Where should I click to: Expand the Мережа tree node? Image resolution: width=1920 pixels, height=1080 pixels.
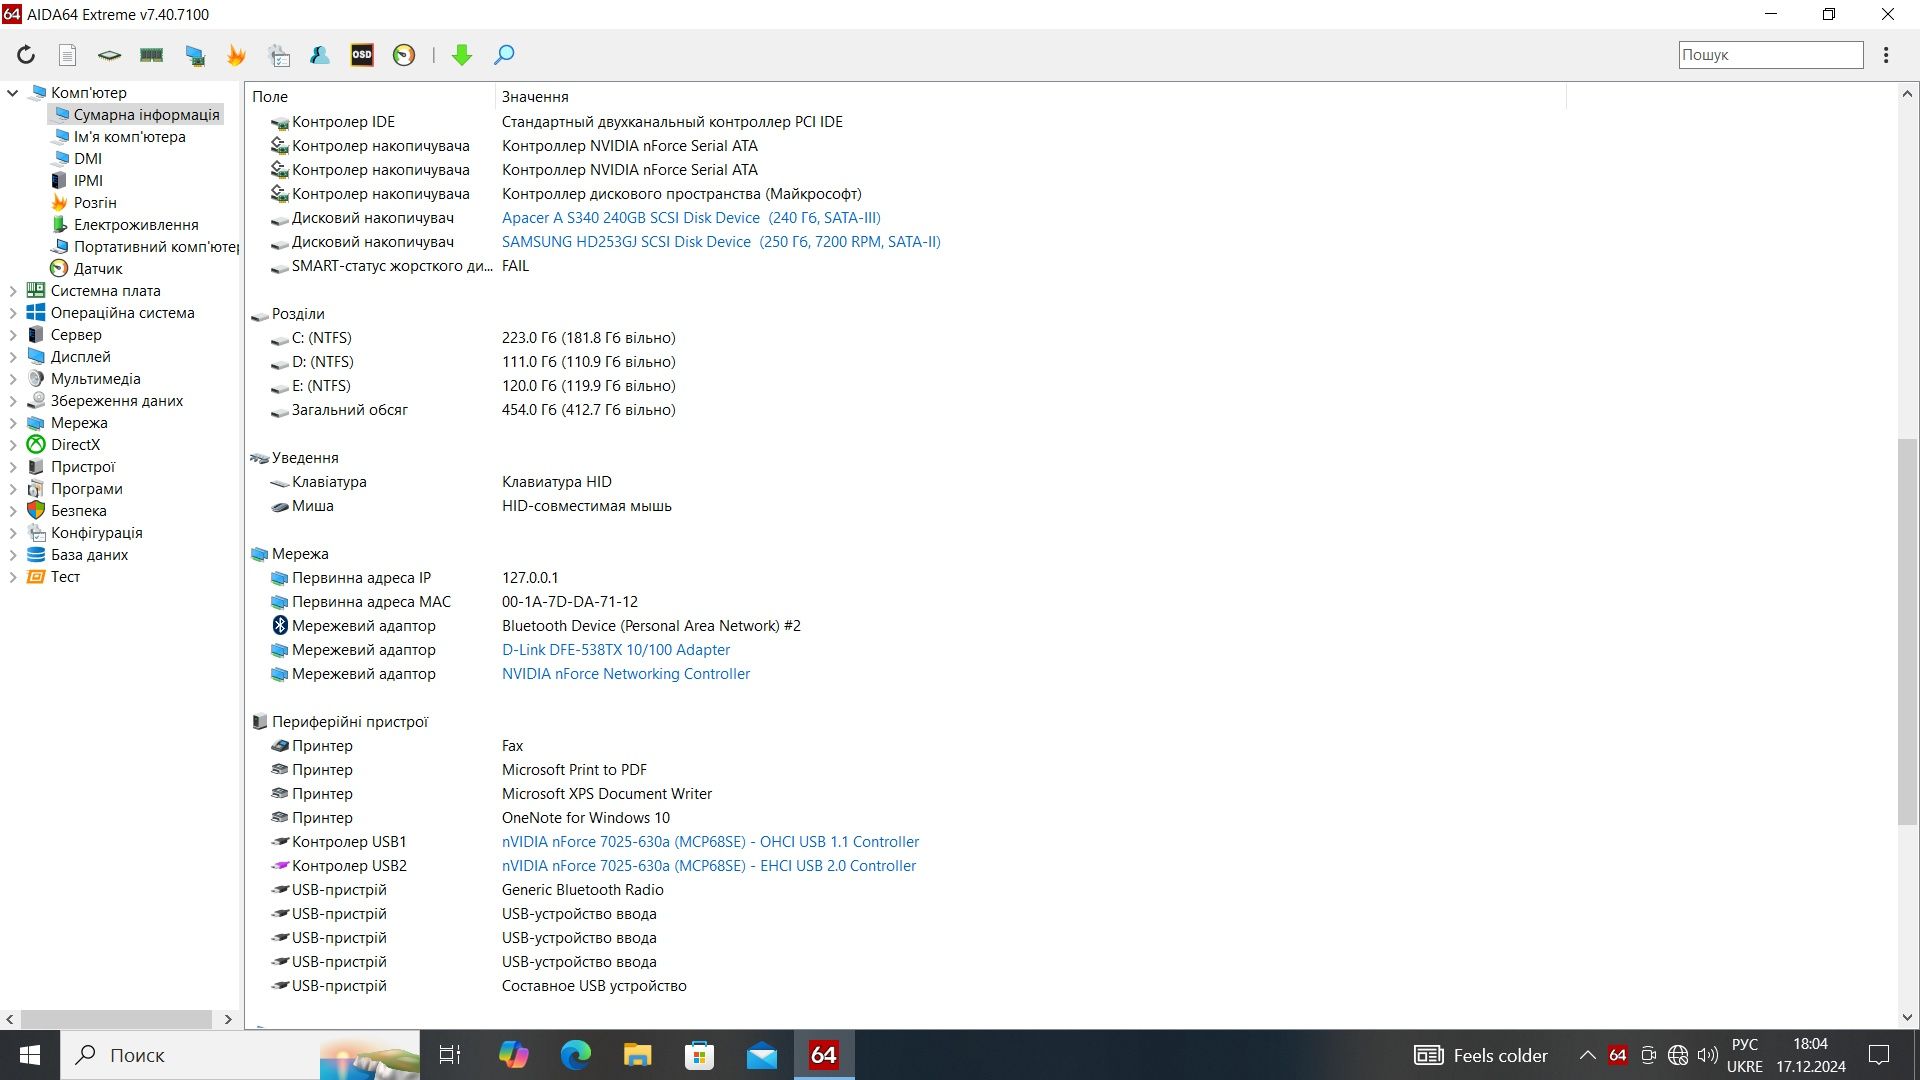point(13,423)
